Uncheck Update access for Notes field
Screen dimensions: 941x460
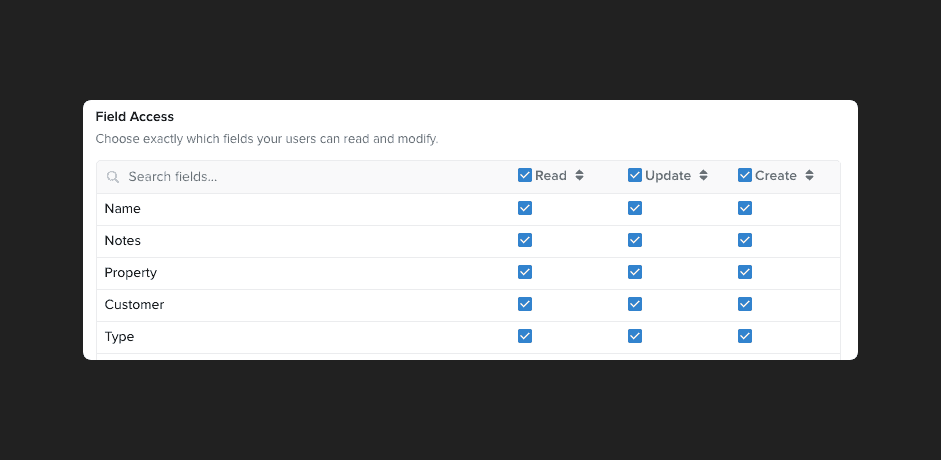point(635,240)
